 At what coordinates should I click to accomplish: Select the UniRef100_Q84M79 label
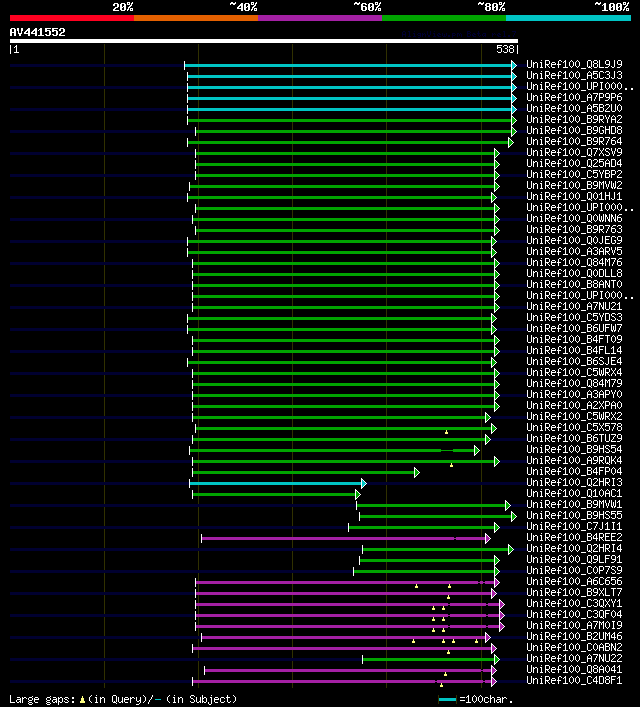tap(574, 383)
